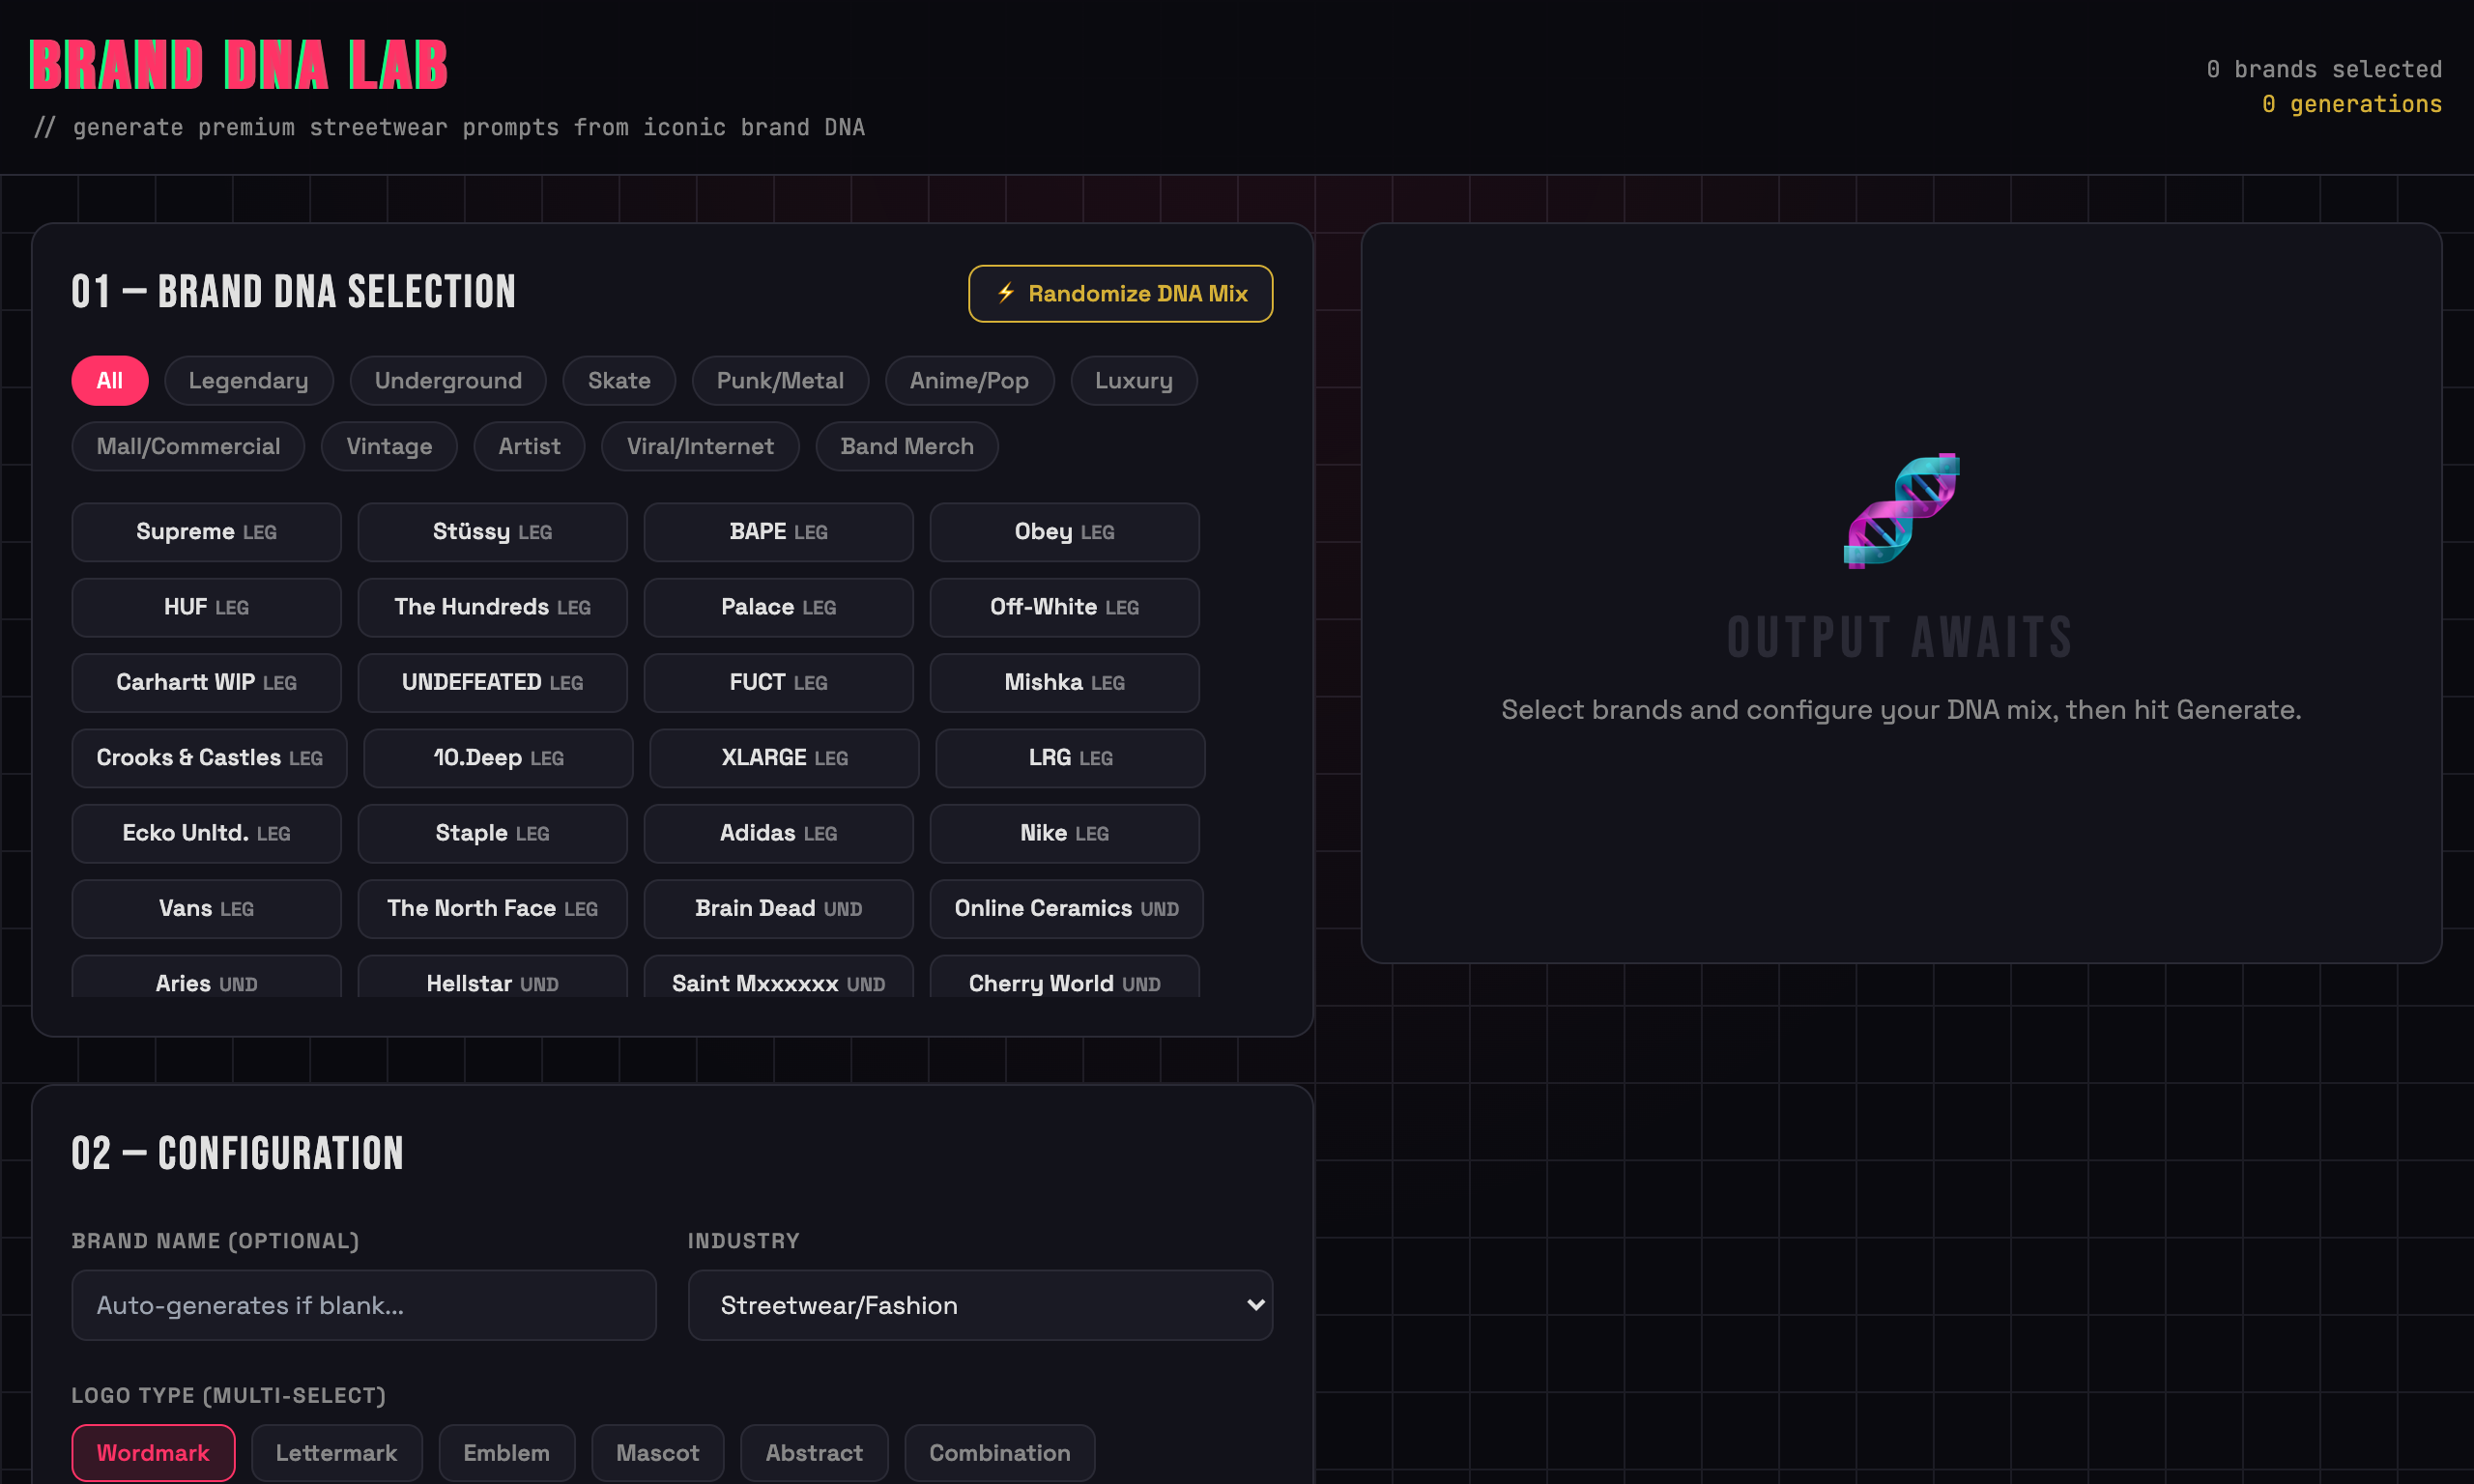Add Obey to DNA mix
Screen dimensions: 2474x1484
pyautogui.click(x=1065, y=532)
